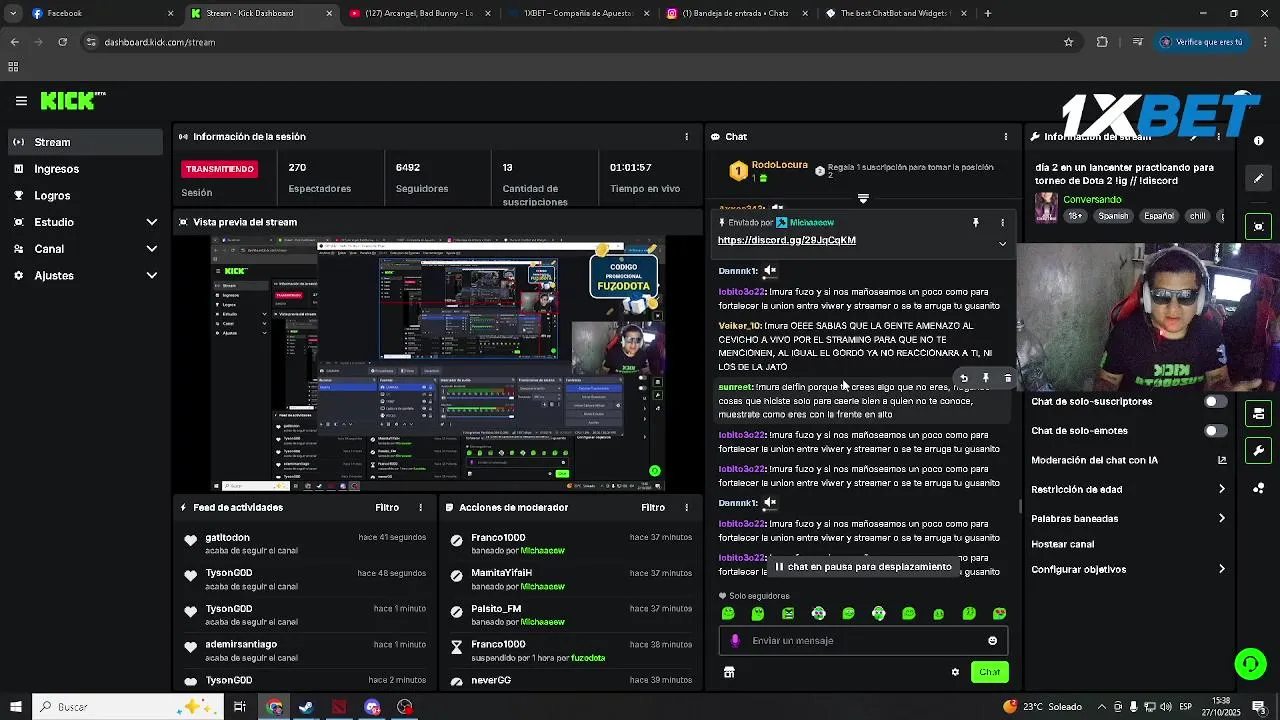The width and height of the screenshot is (1280, 720).
Task: Insert the heart-eyes emote
Action: (x=999, y=614)
